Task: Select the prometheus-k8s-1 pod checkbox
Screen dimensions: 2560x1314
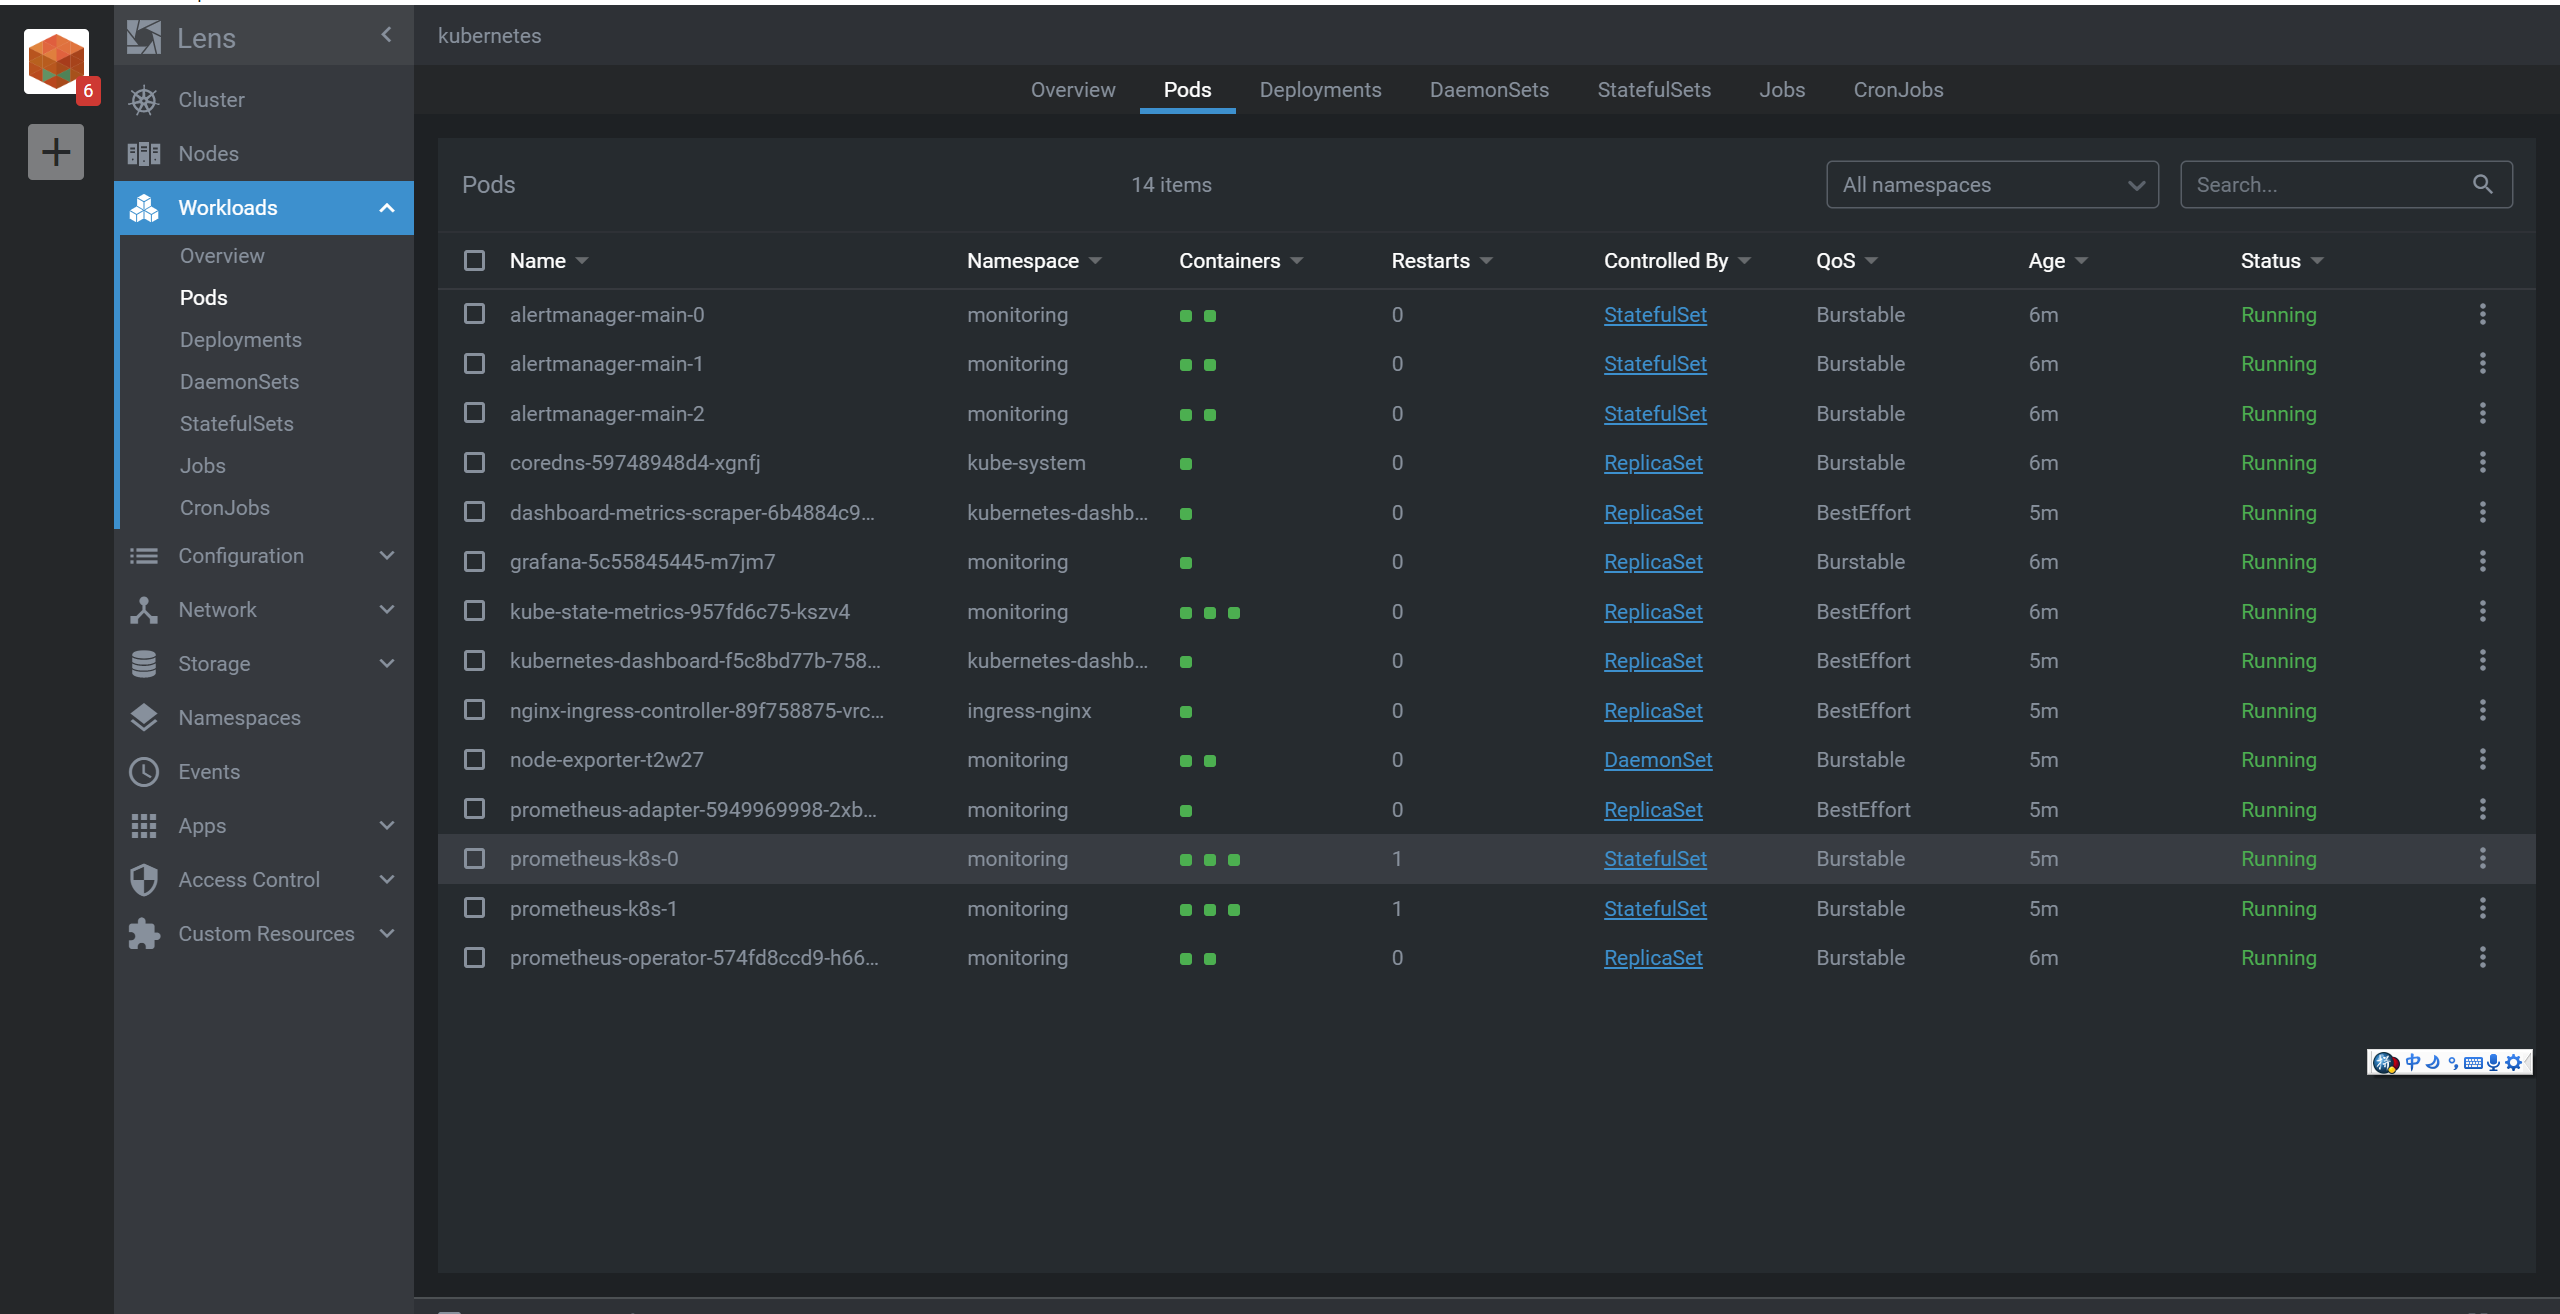Action: [x=474, y=908]
